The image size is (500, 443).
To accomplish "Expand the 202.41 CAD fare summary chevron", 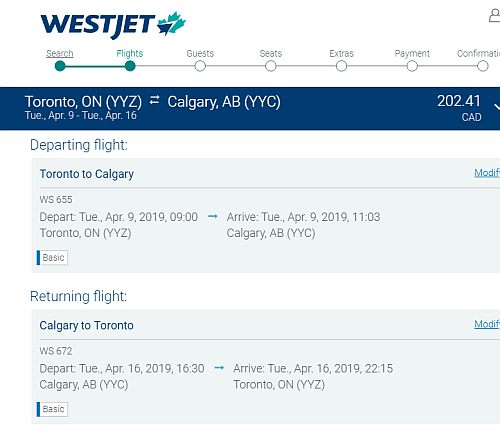I will pos(497,106).
